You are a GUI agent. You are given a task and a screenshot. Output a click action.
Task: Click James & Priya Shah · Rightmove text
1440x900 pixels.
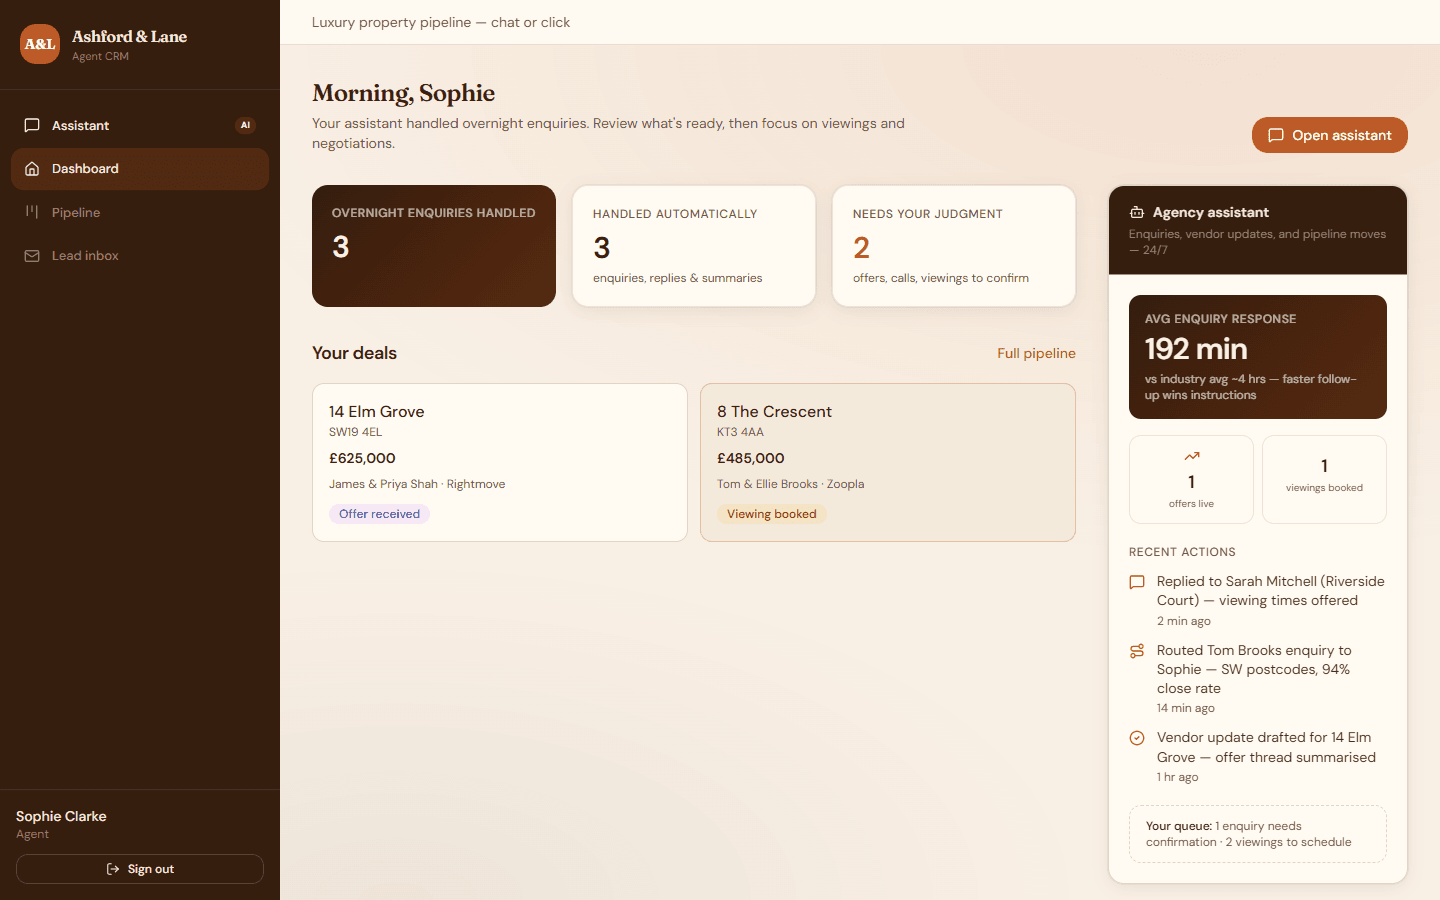pyautogui.click(x=417, y=484)
